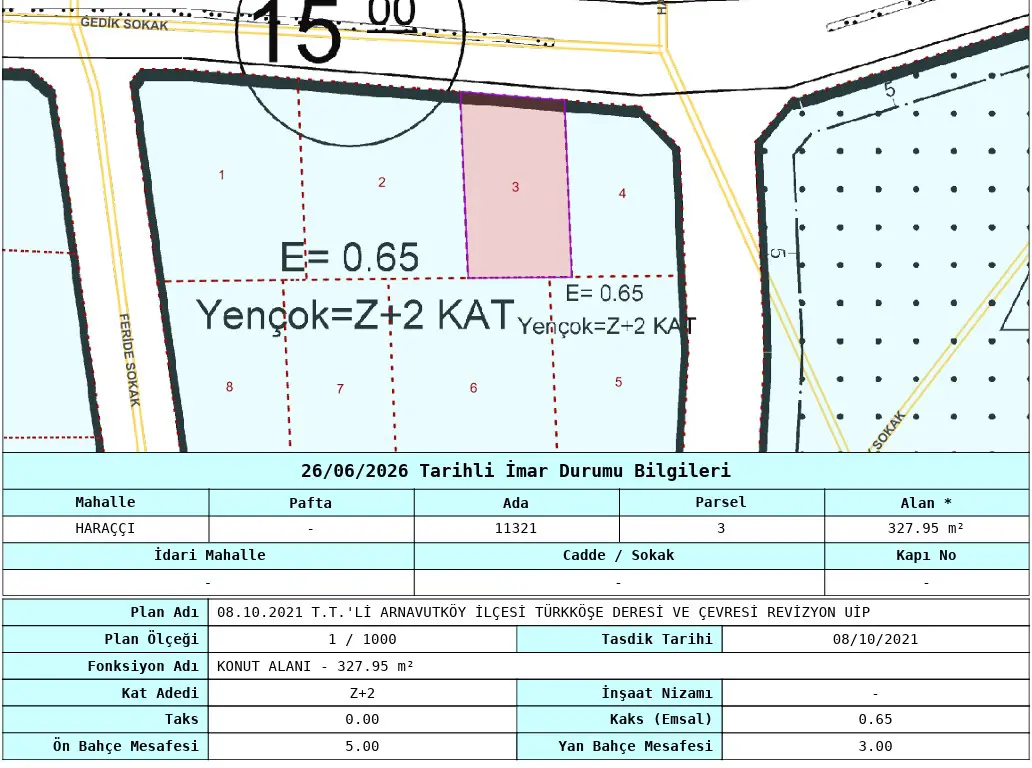Click the "Kat Adedi" row label
Image resolution: width=1032 pixels, height=768 pixels.
point(160,693)
